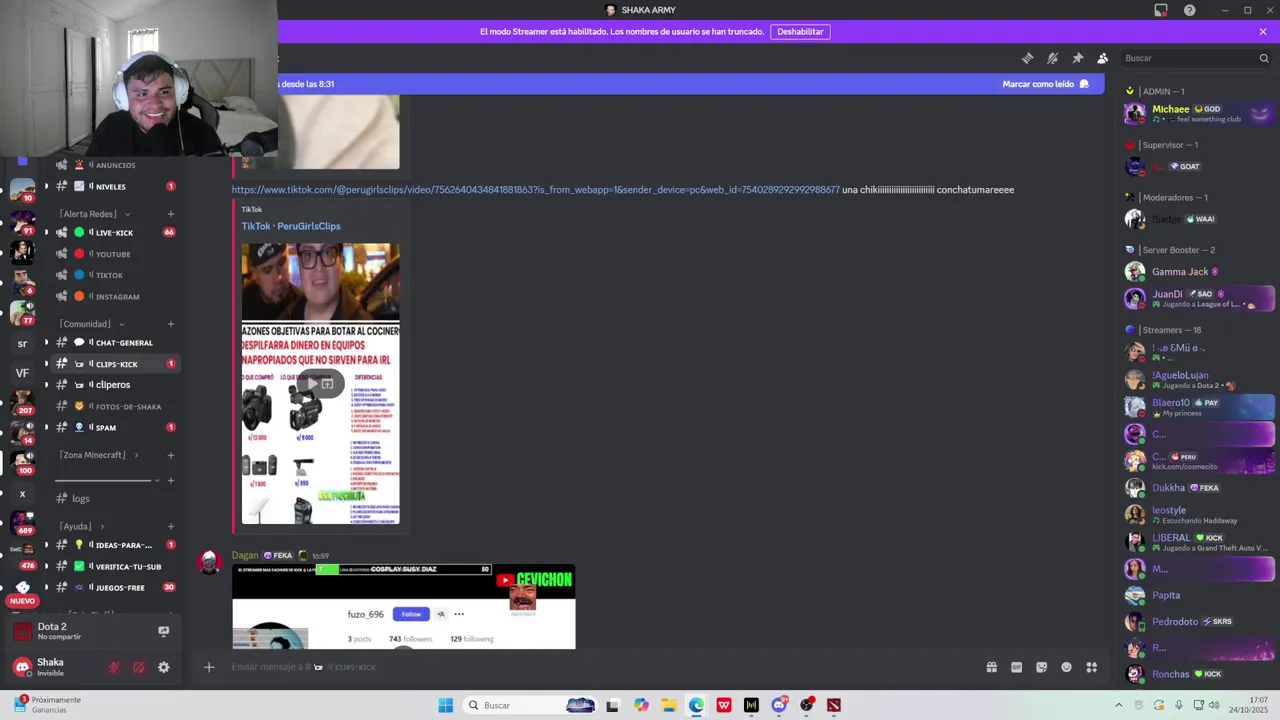Viewport: 1280px width, 720px height.
Task: Open the TikTok perugirlsclips video link
Action: [535, 189]
